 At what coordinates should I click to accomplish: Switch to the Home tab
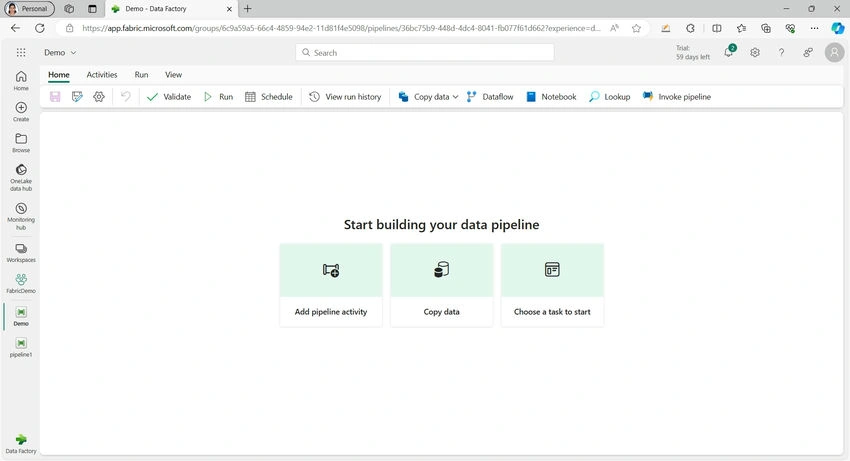pos(59,75)
